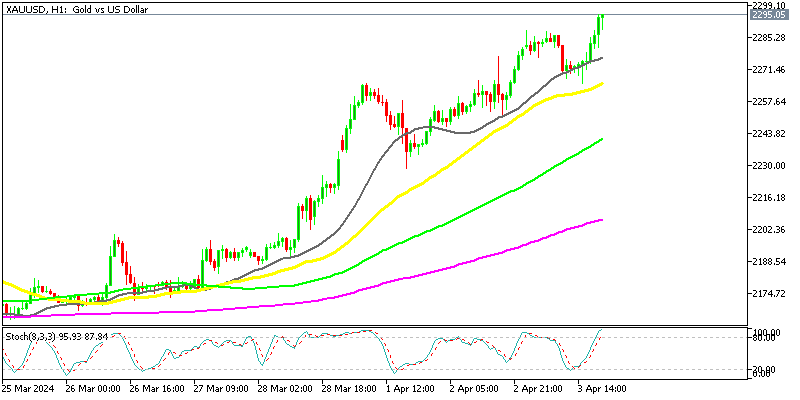Click the 2257.64 price axis label
Image resolution: width=800 pixels, height=400 pixels.
[770, 102]
